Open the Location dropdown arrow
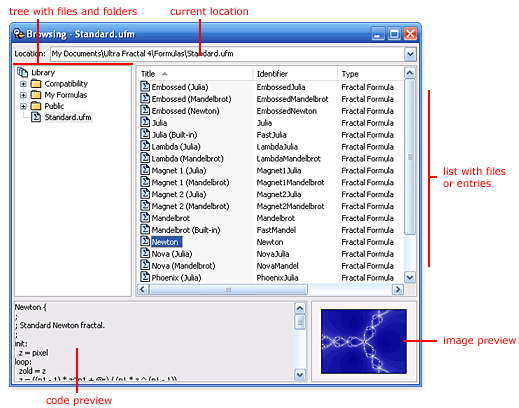Screen dimensions: 519x408 410,54
